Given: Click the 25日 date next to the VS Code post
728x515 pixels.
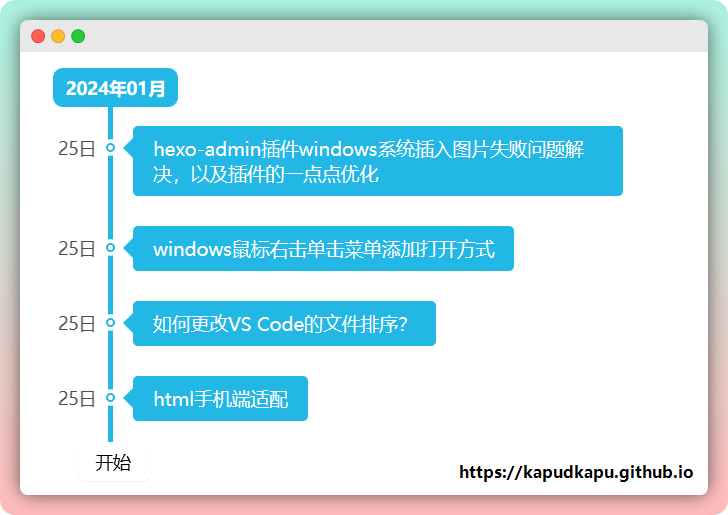Looking at the screenshot, I should [x=76, y=323].
